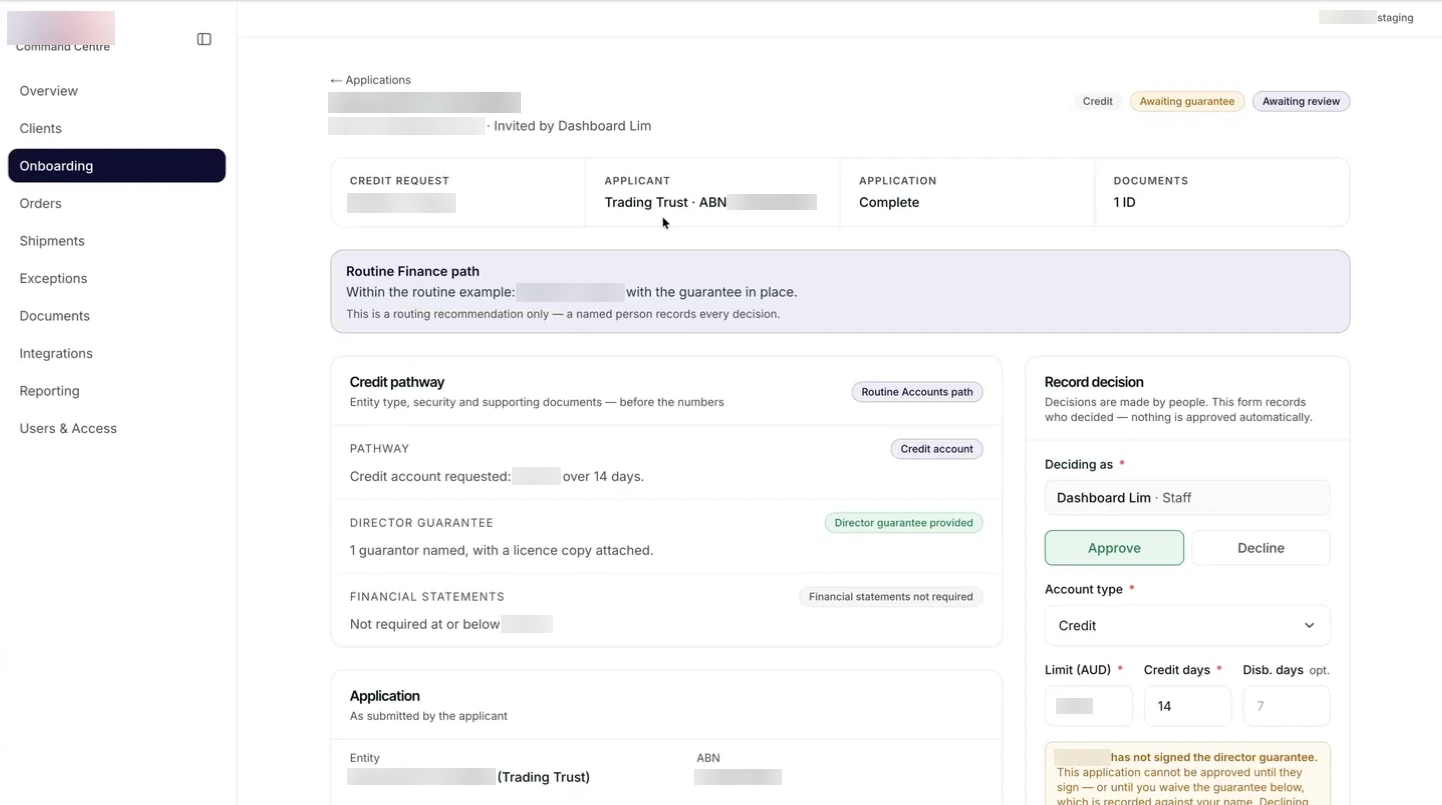
Task: Click the Credit account pathway badge
Action: pos(936,449)
